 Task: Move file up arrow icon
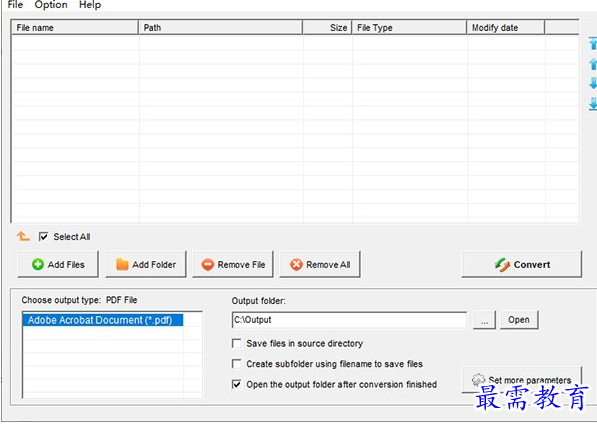point(593,64)
